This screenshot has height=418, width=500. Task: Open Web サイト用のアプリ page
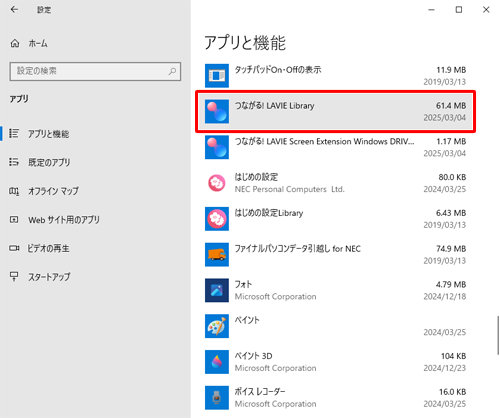(x=64, y=220)
